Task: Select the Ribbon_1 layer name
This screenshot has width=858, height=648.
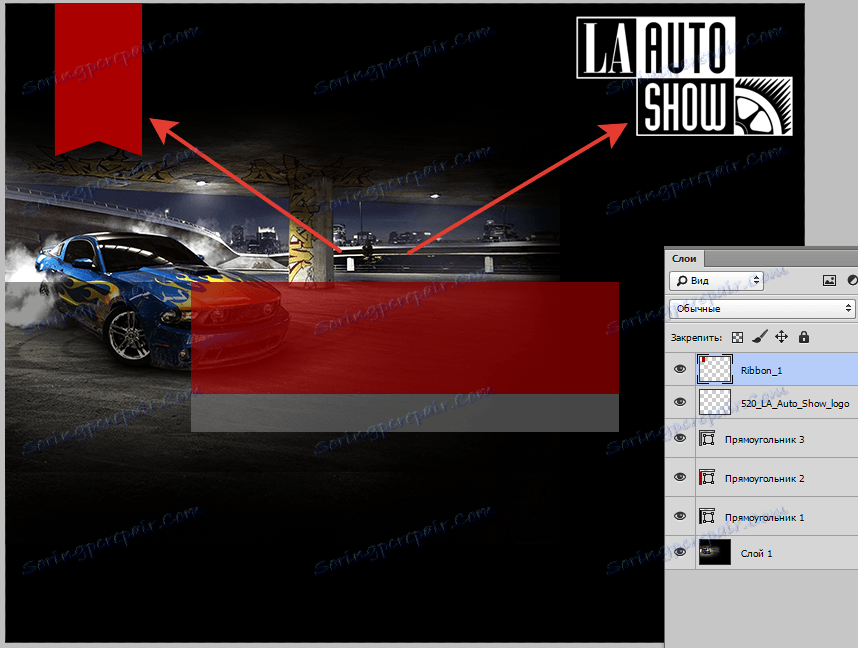Action: [761, 371]
